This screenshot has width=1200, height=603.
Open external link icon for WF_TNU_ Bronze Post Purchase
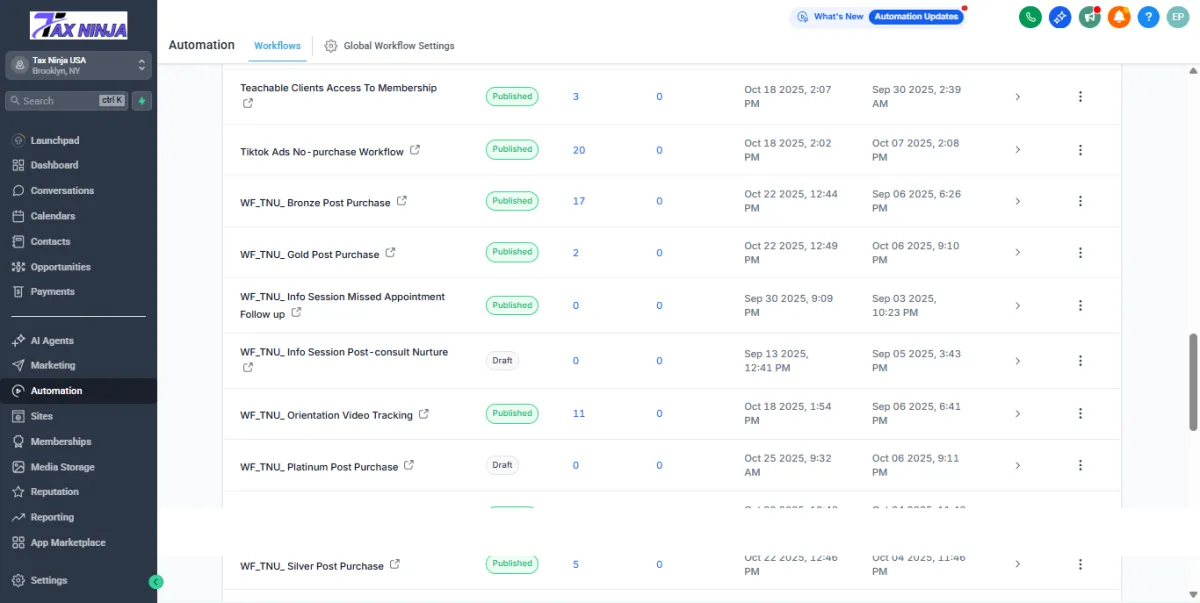[402, 201]
